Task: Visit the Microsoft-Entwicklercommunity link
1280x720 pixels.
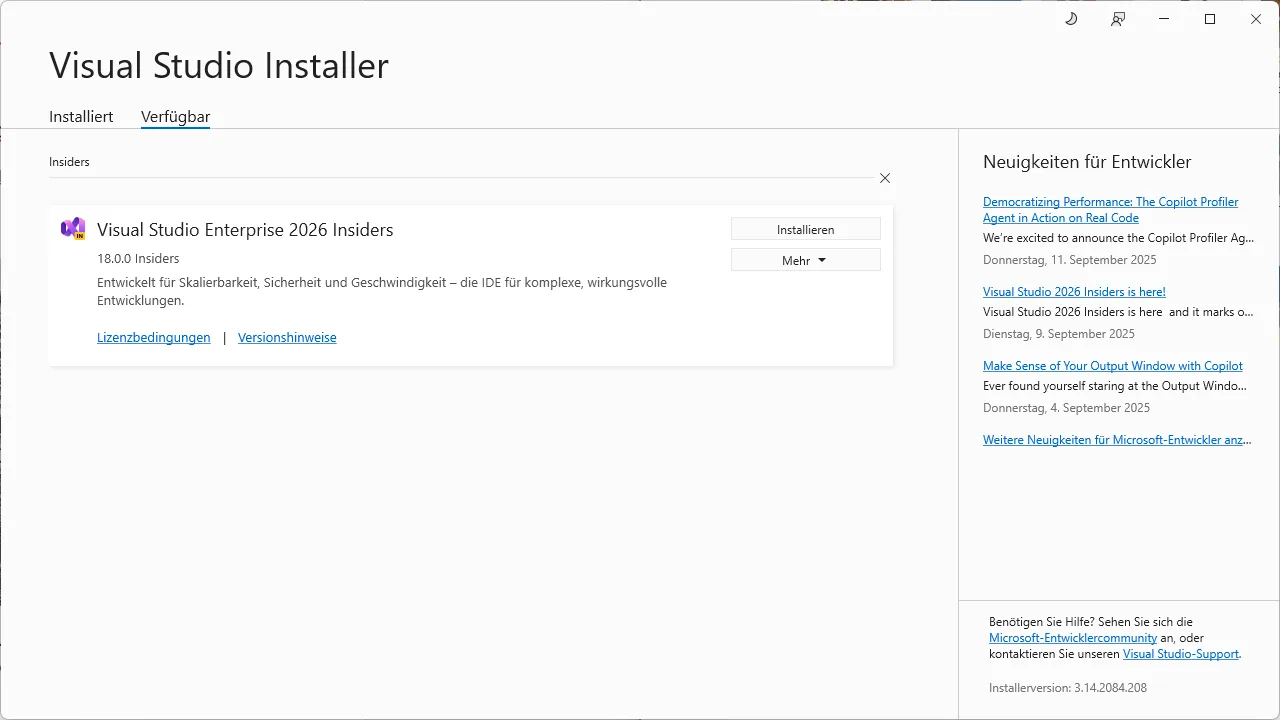Action: tap(1072, 638)
